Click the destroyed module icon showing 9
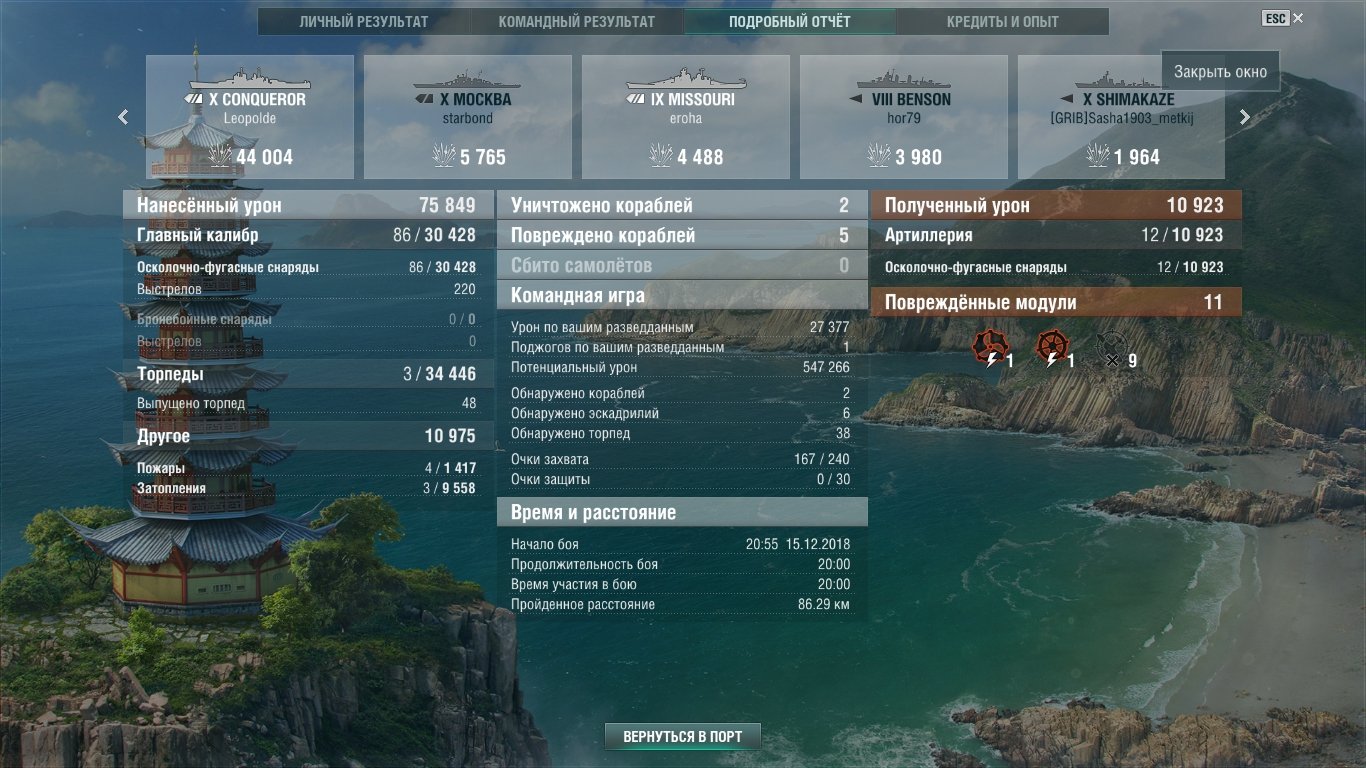The image size is (1366, 768). [x=1110, y=347]
